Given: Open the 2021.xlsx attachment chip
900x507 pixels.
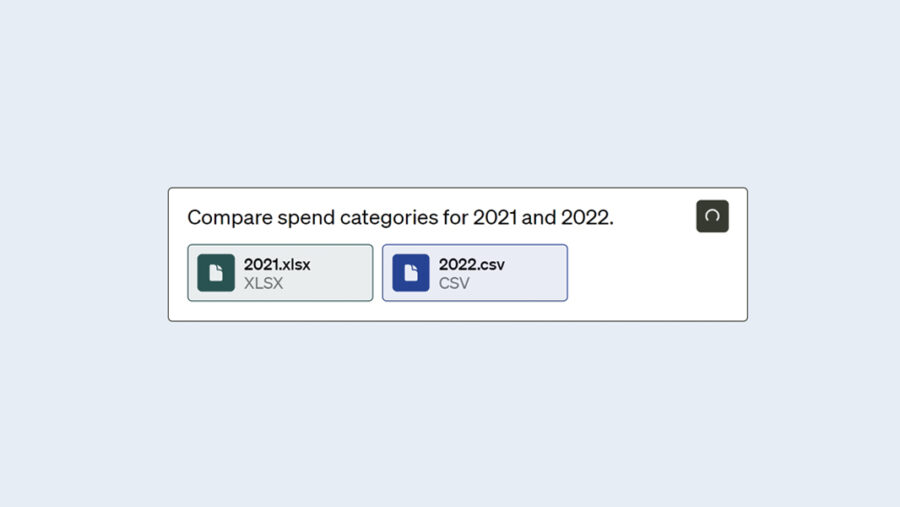Looking at the screenshot, I should click(x=280, y=273).
